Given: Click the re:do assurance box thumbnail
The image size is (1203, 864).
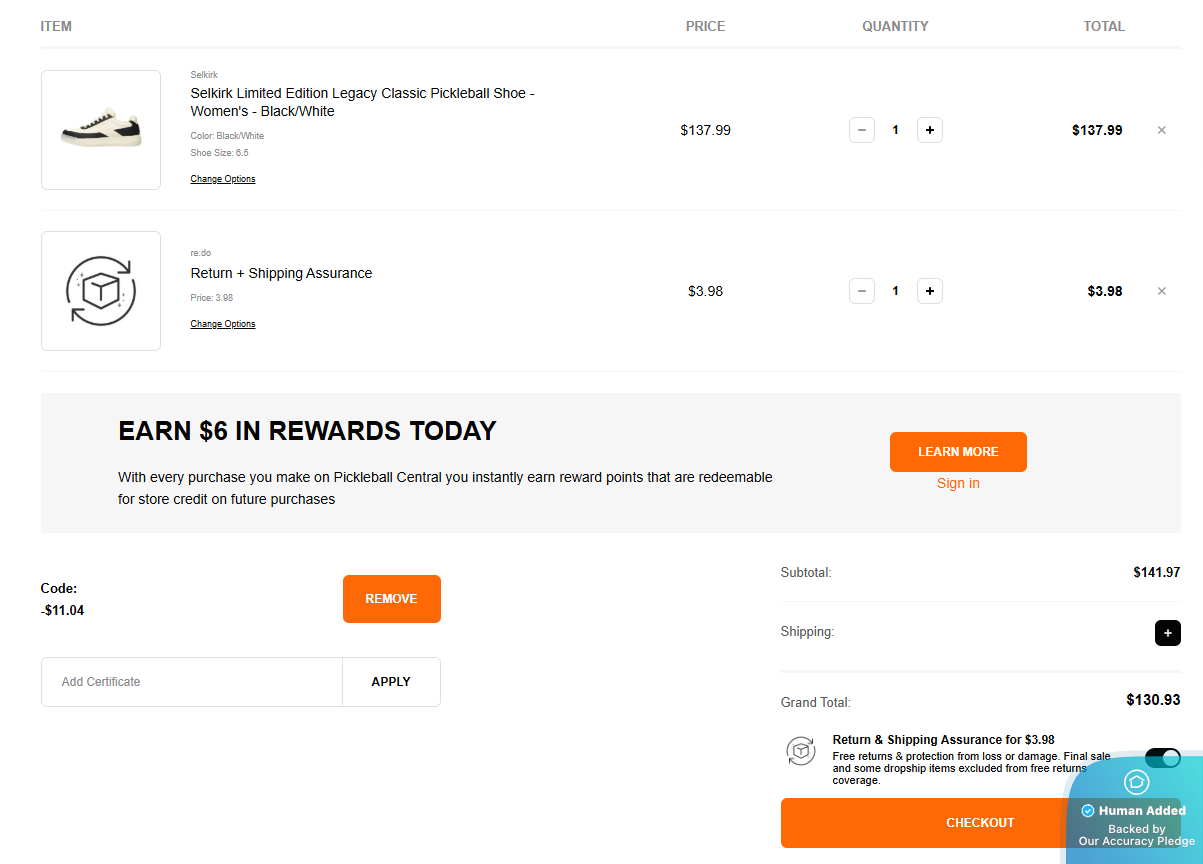Looking at the screenshot, I should 101,291.
